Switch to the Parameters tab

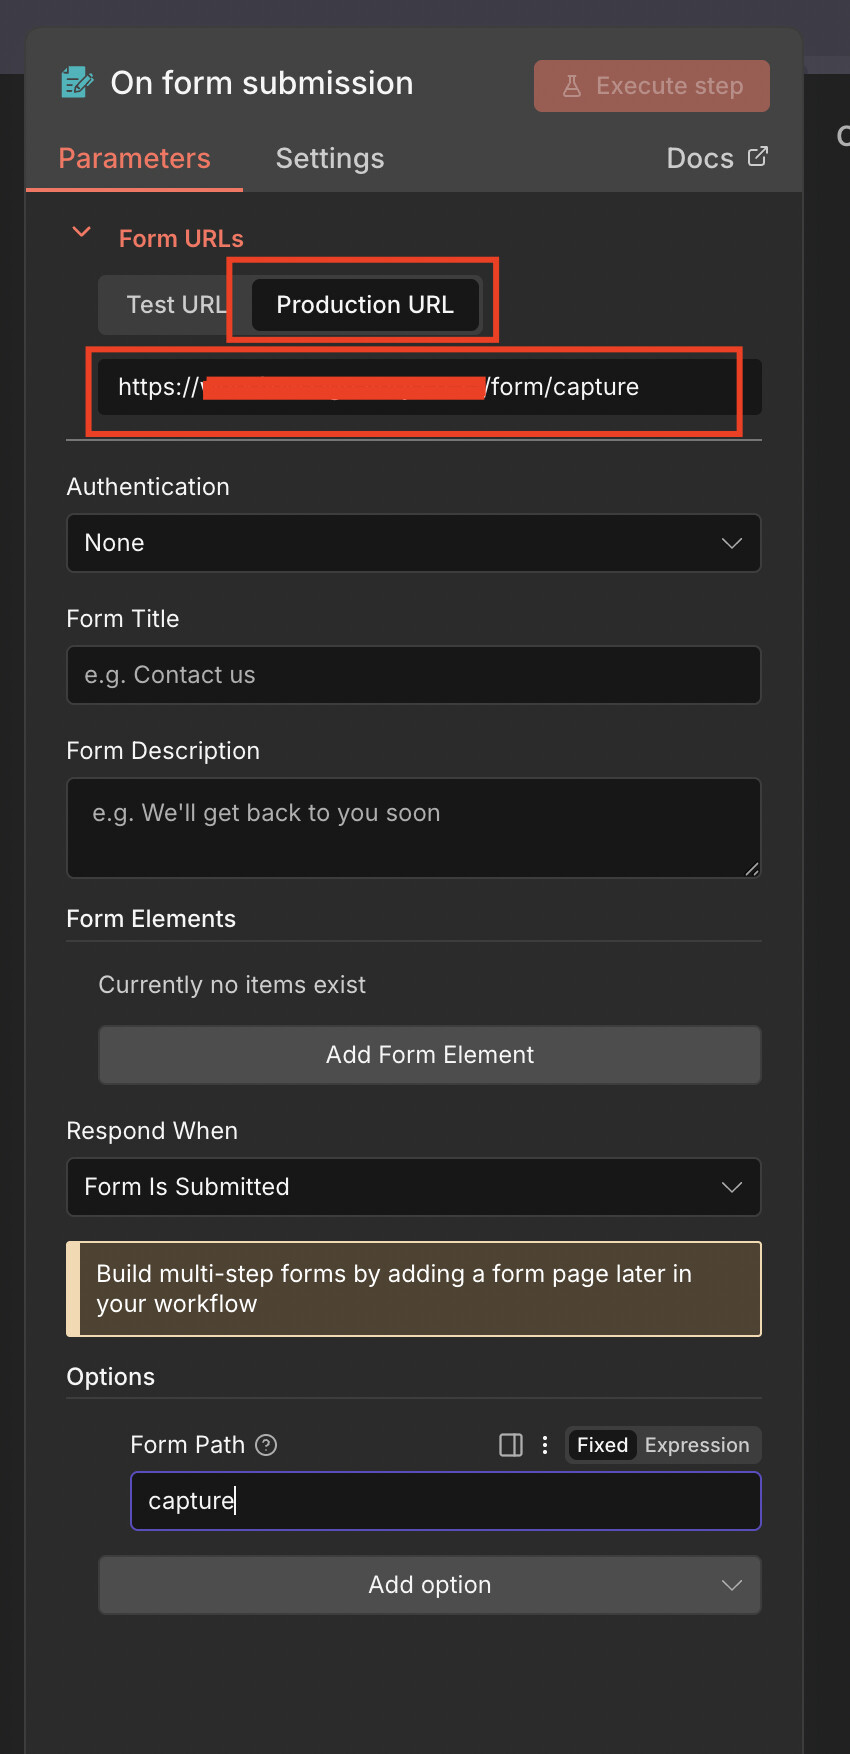click(135, 158)
